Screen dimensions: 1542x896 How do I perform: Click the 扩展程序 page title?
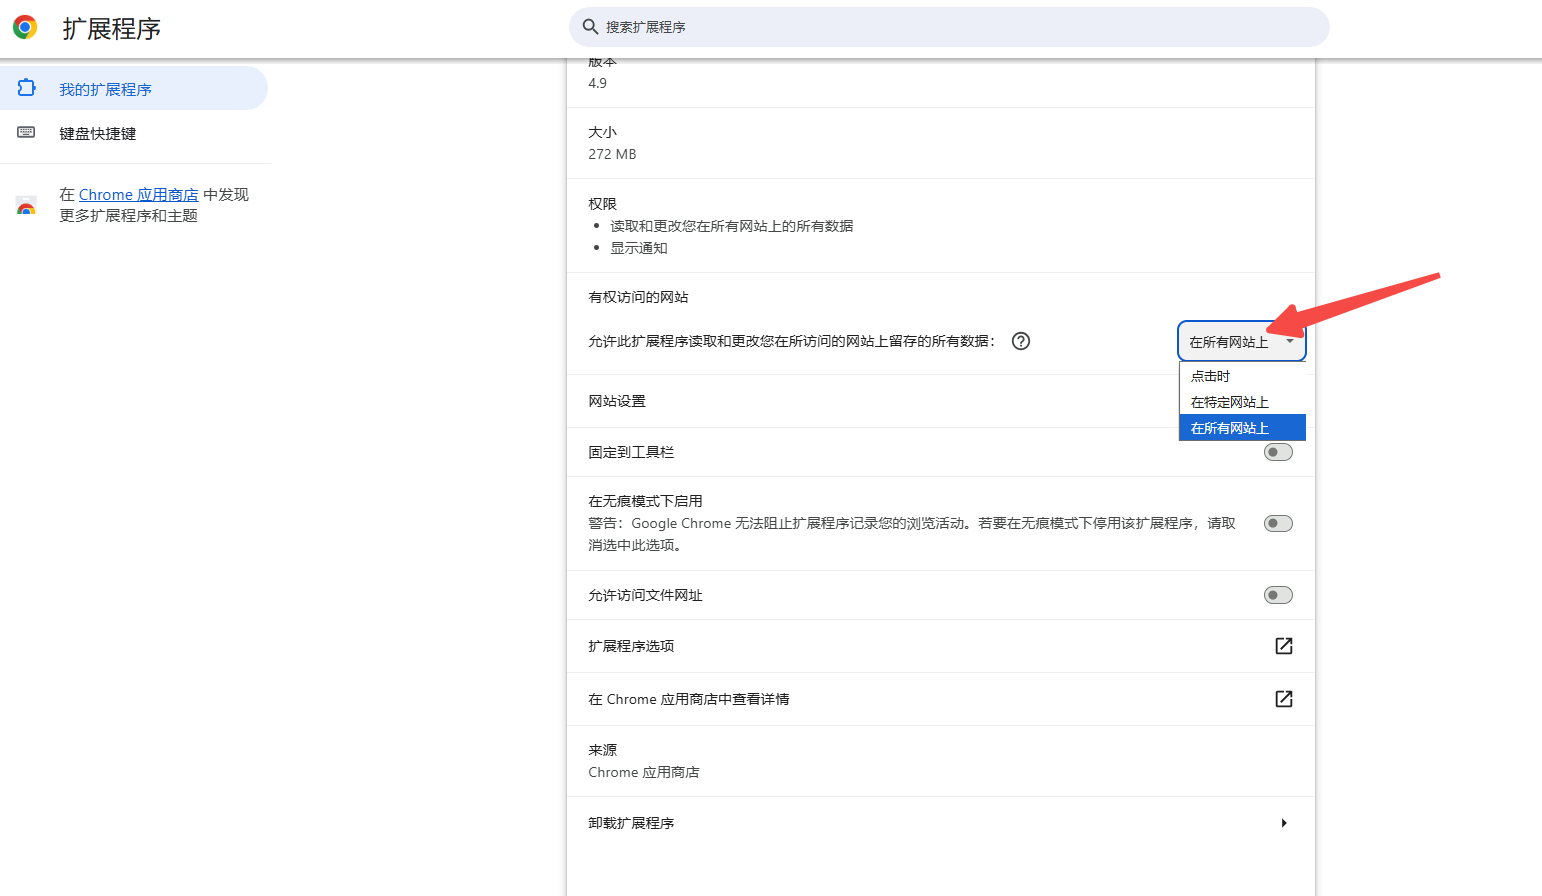[111, 28]
